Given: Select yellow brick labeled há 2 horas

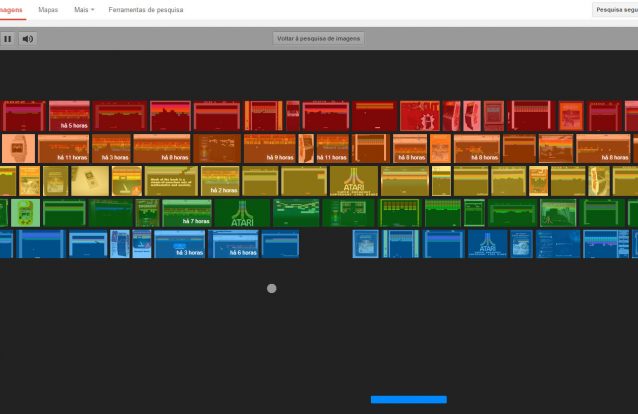Looking at the screenshot, I should [220, 181].
